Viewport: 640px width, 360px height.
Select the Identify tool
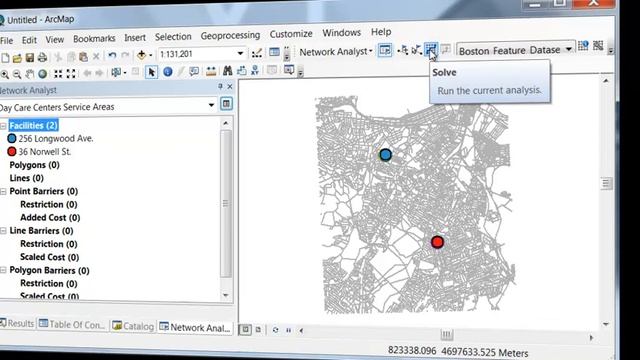pyautogui.click(x=167, y=72)
